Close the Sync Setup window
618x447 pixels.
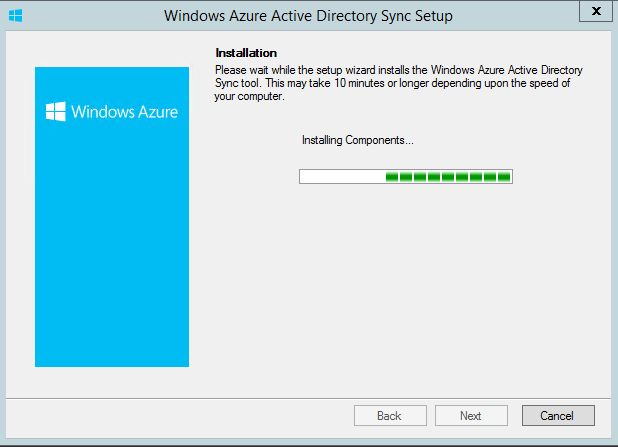596,11
